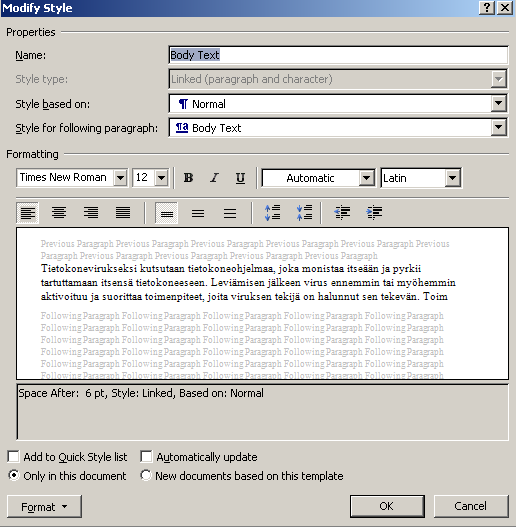Align paragraph text to the right

pyautogui.click(x=91, y=213)
